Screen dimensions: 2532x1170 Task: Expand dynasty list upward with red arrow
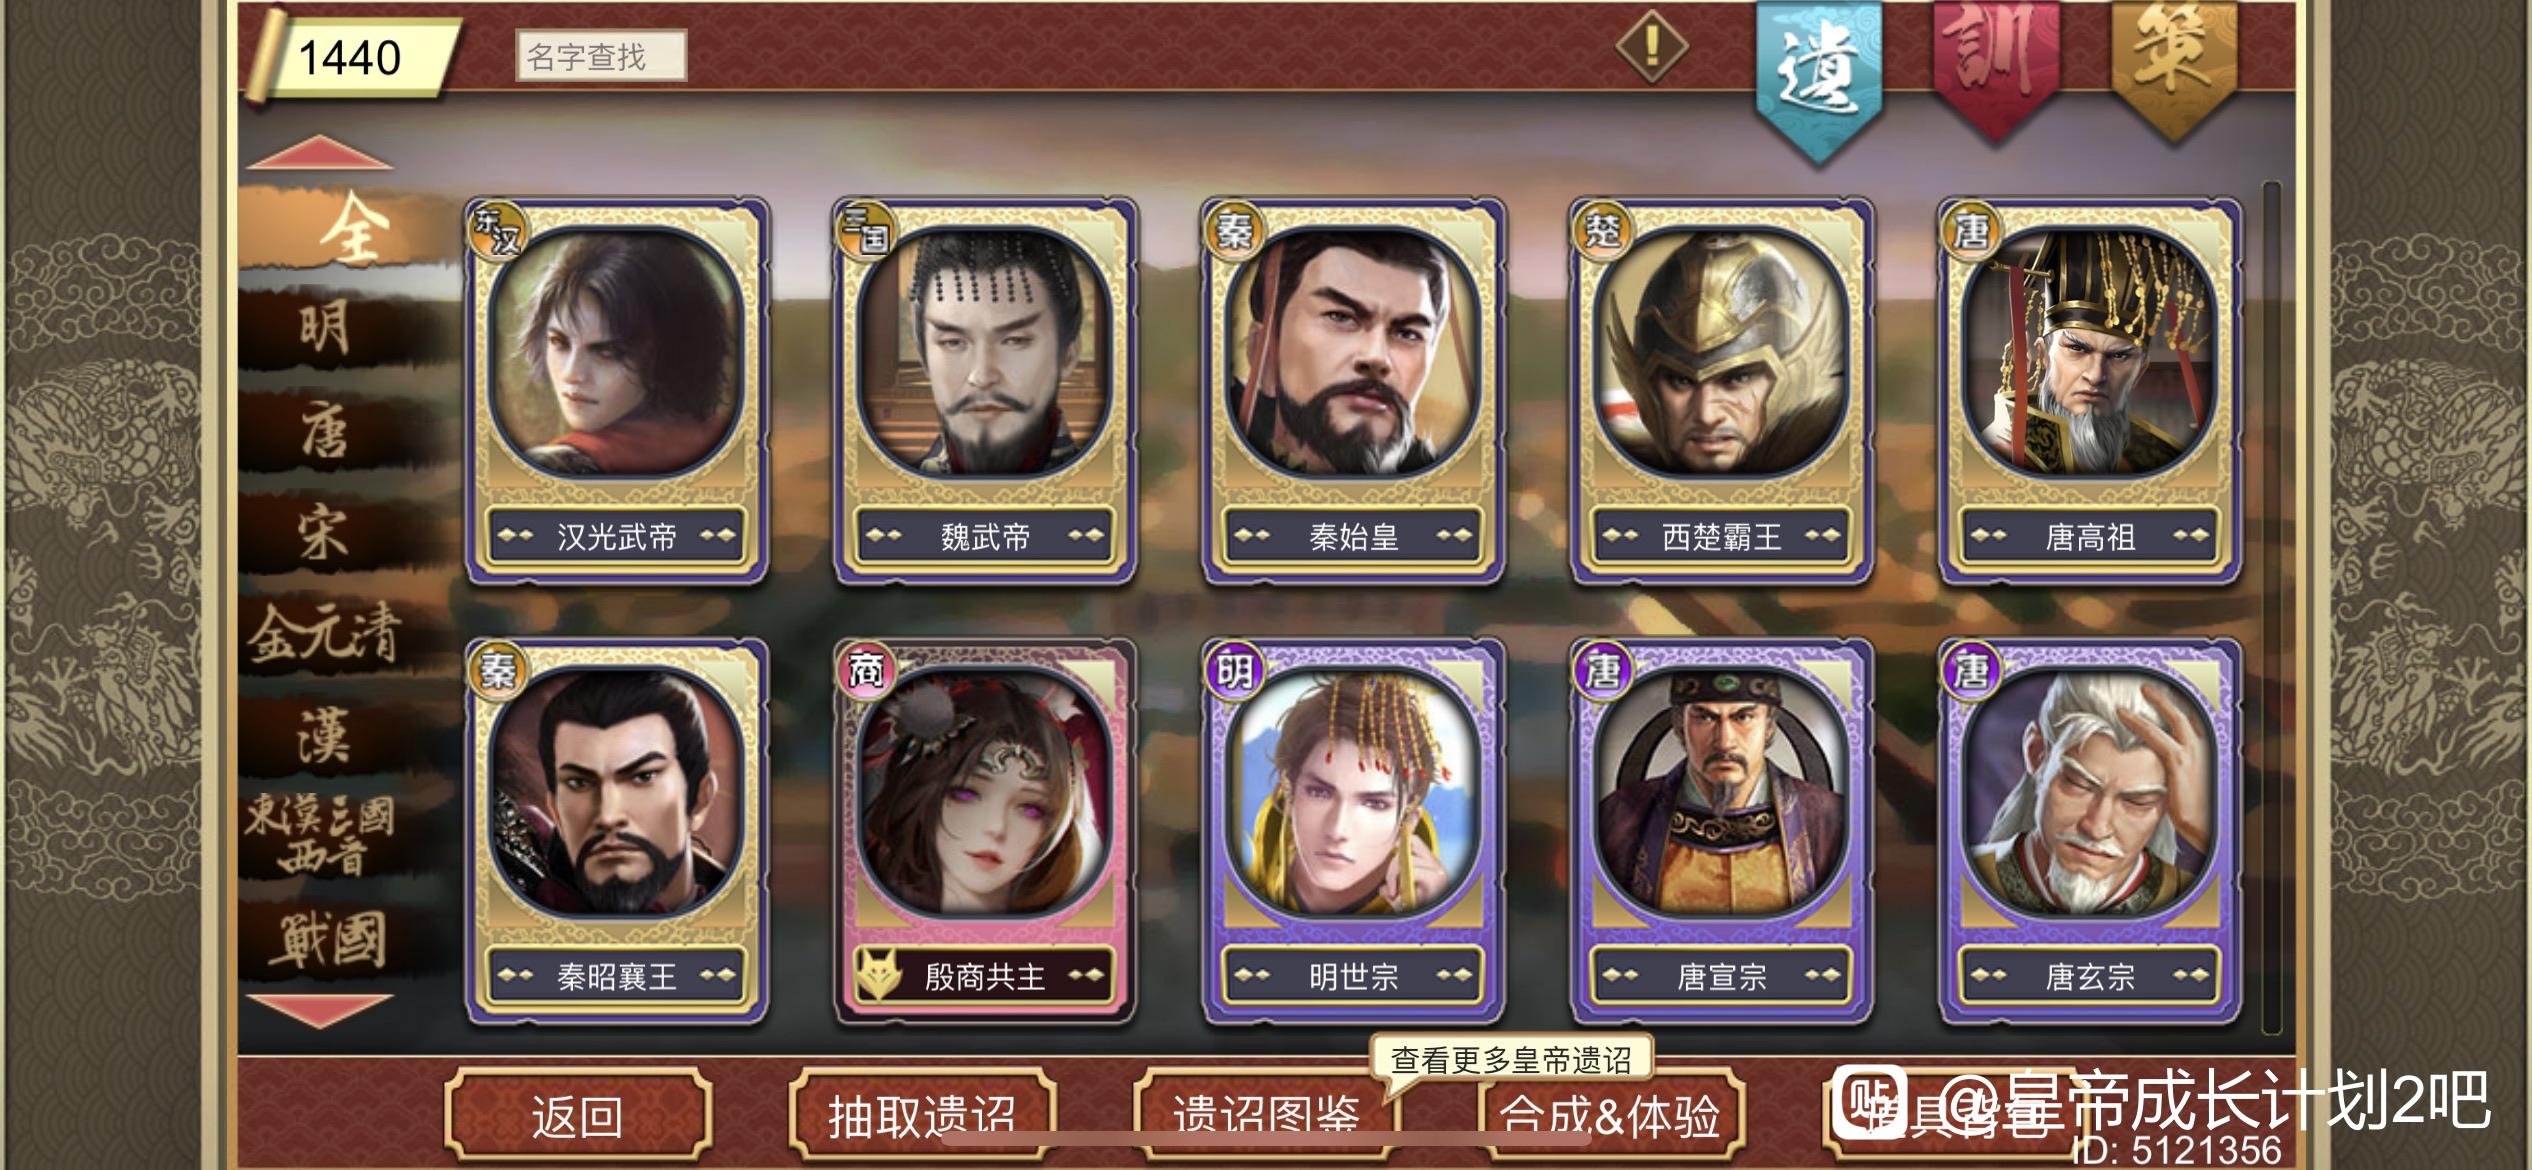pos(319,152)
